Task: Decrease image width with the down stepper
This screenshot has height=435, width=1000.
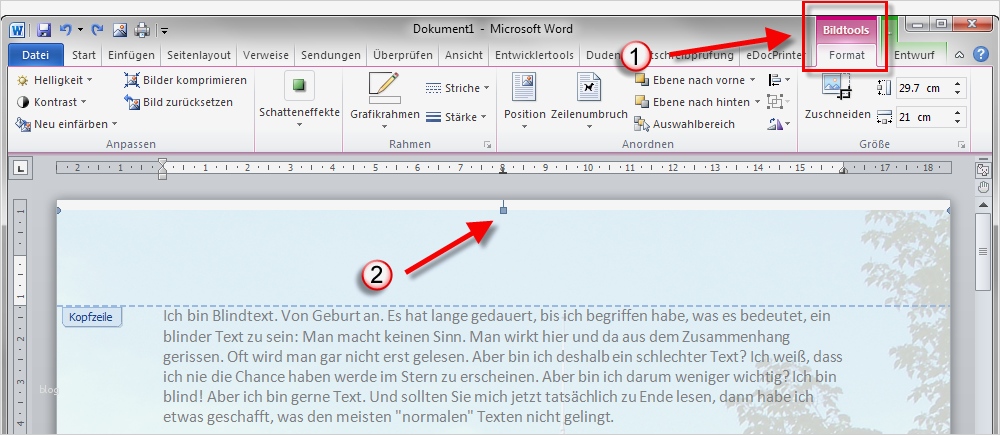Action: point(958,122)
